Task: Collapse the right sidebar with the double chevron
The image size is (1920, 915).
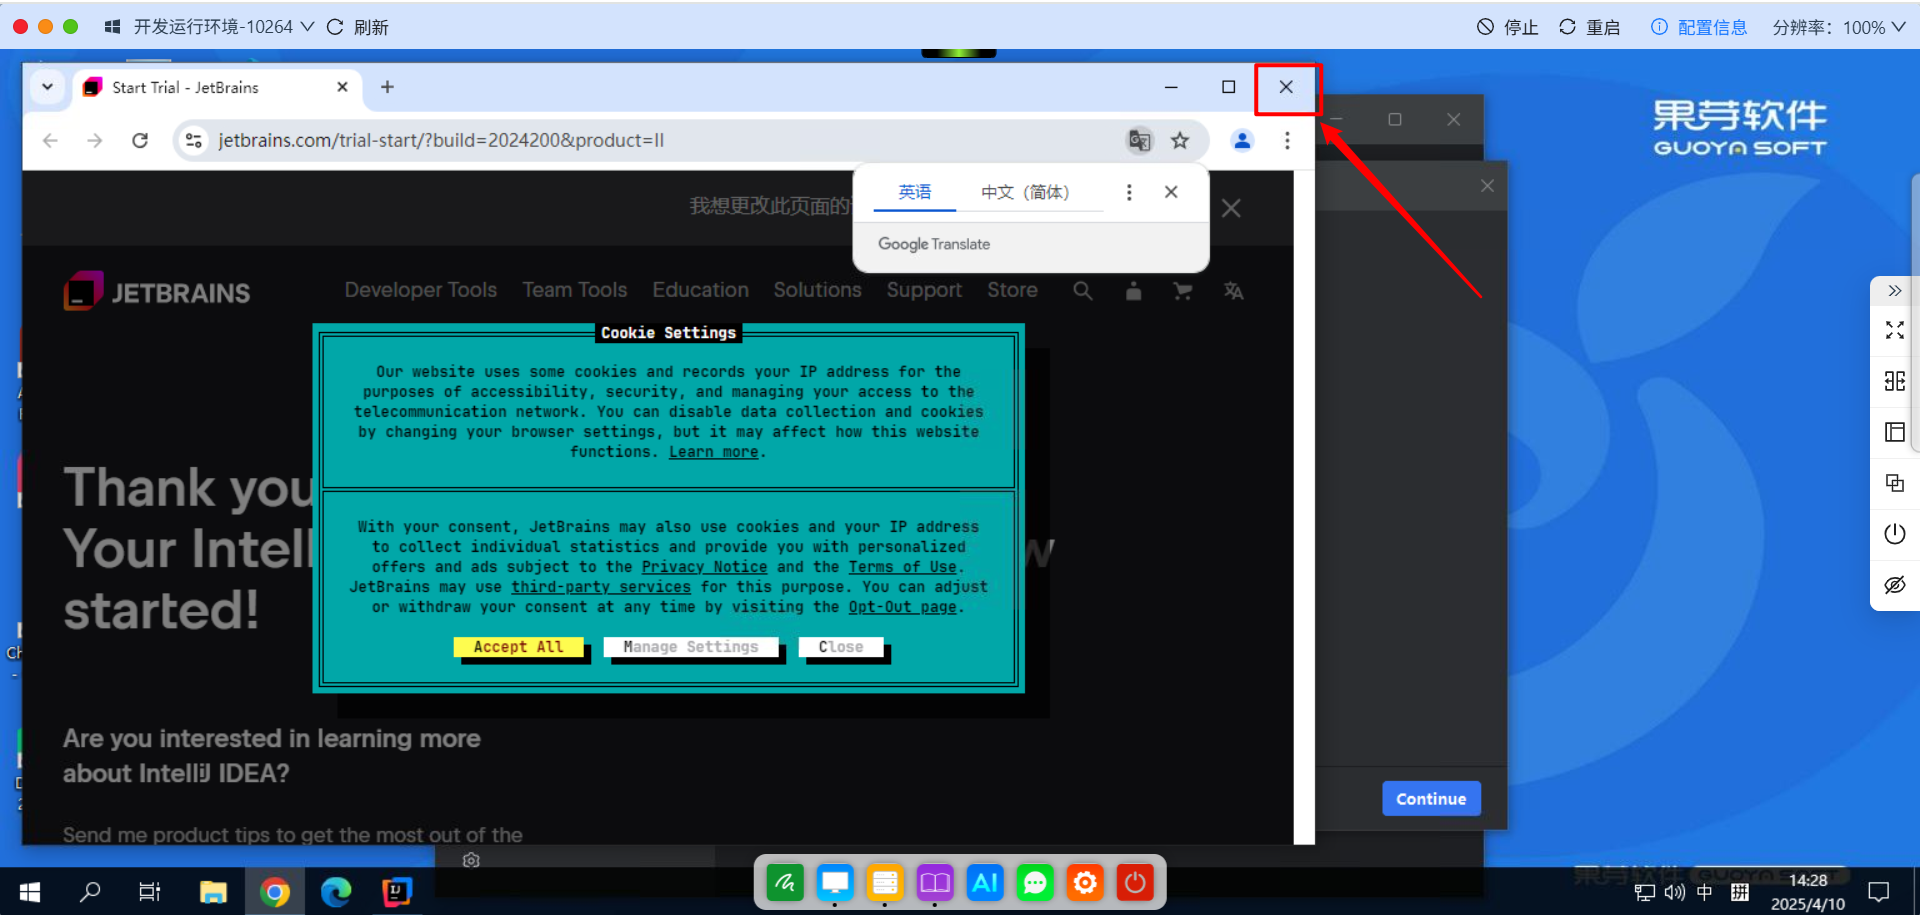Action: 1895,291
